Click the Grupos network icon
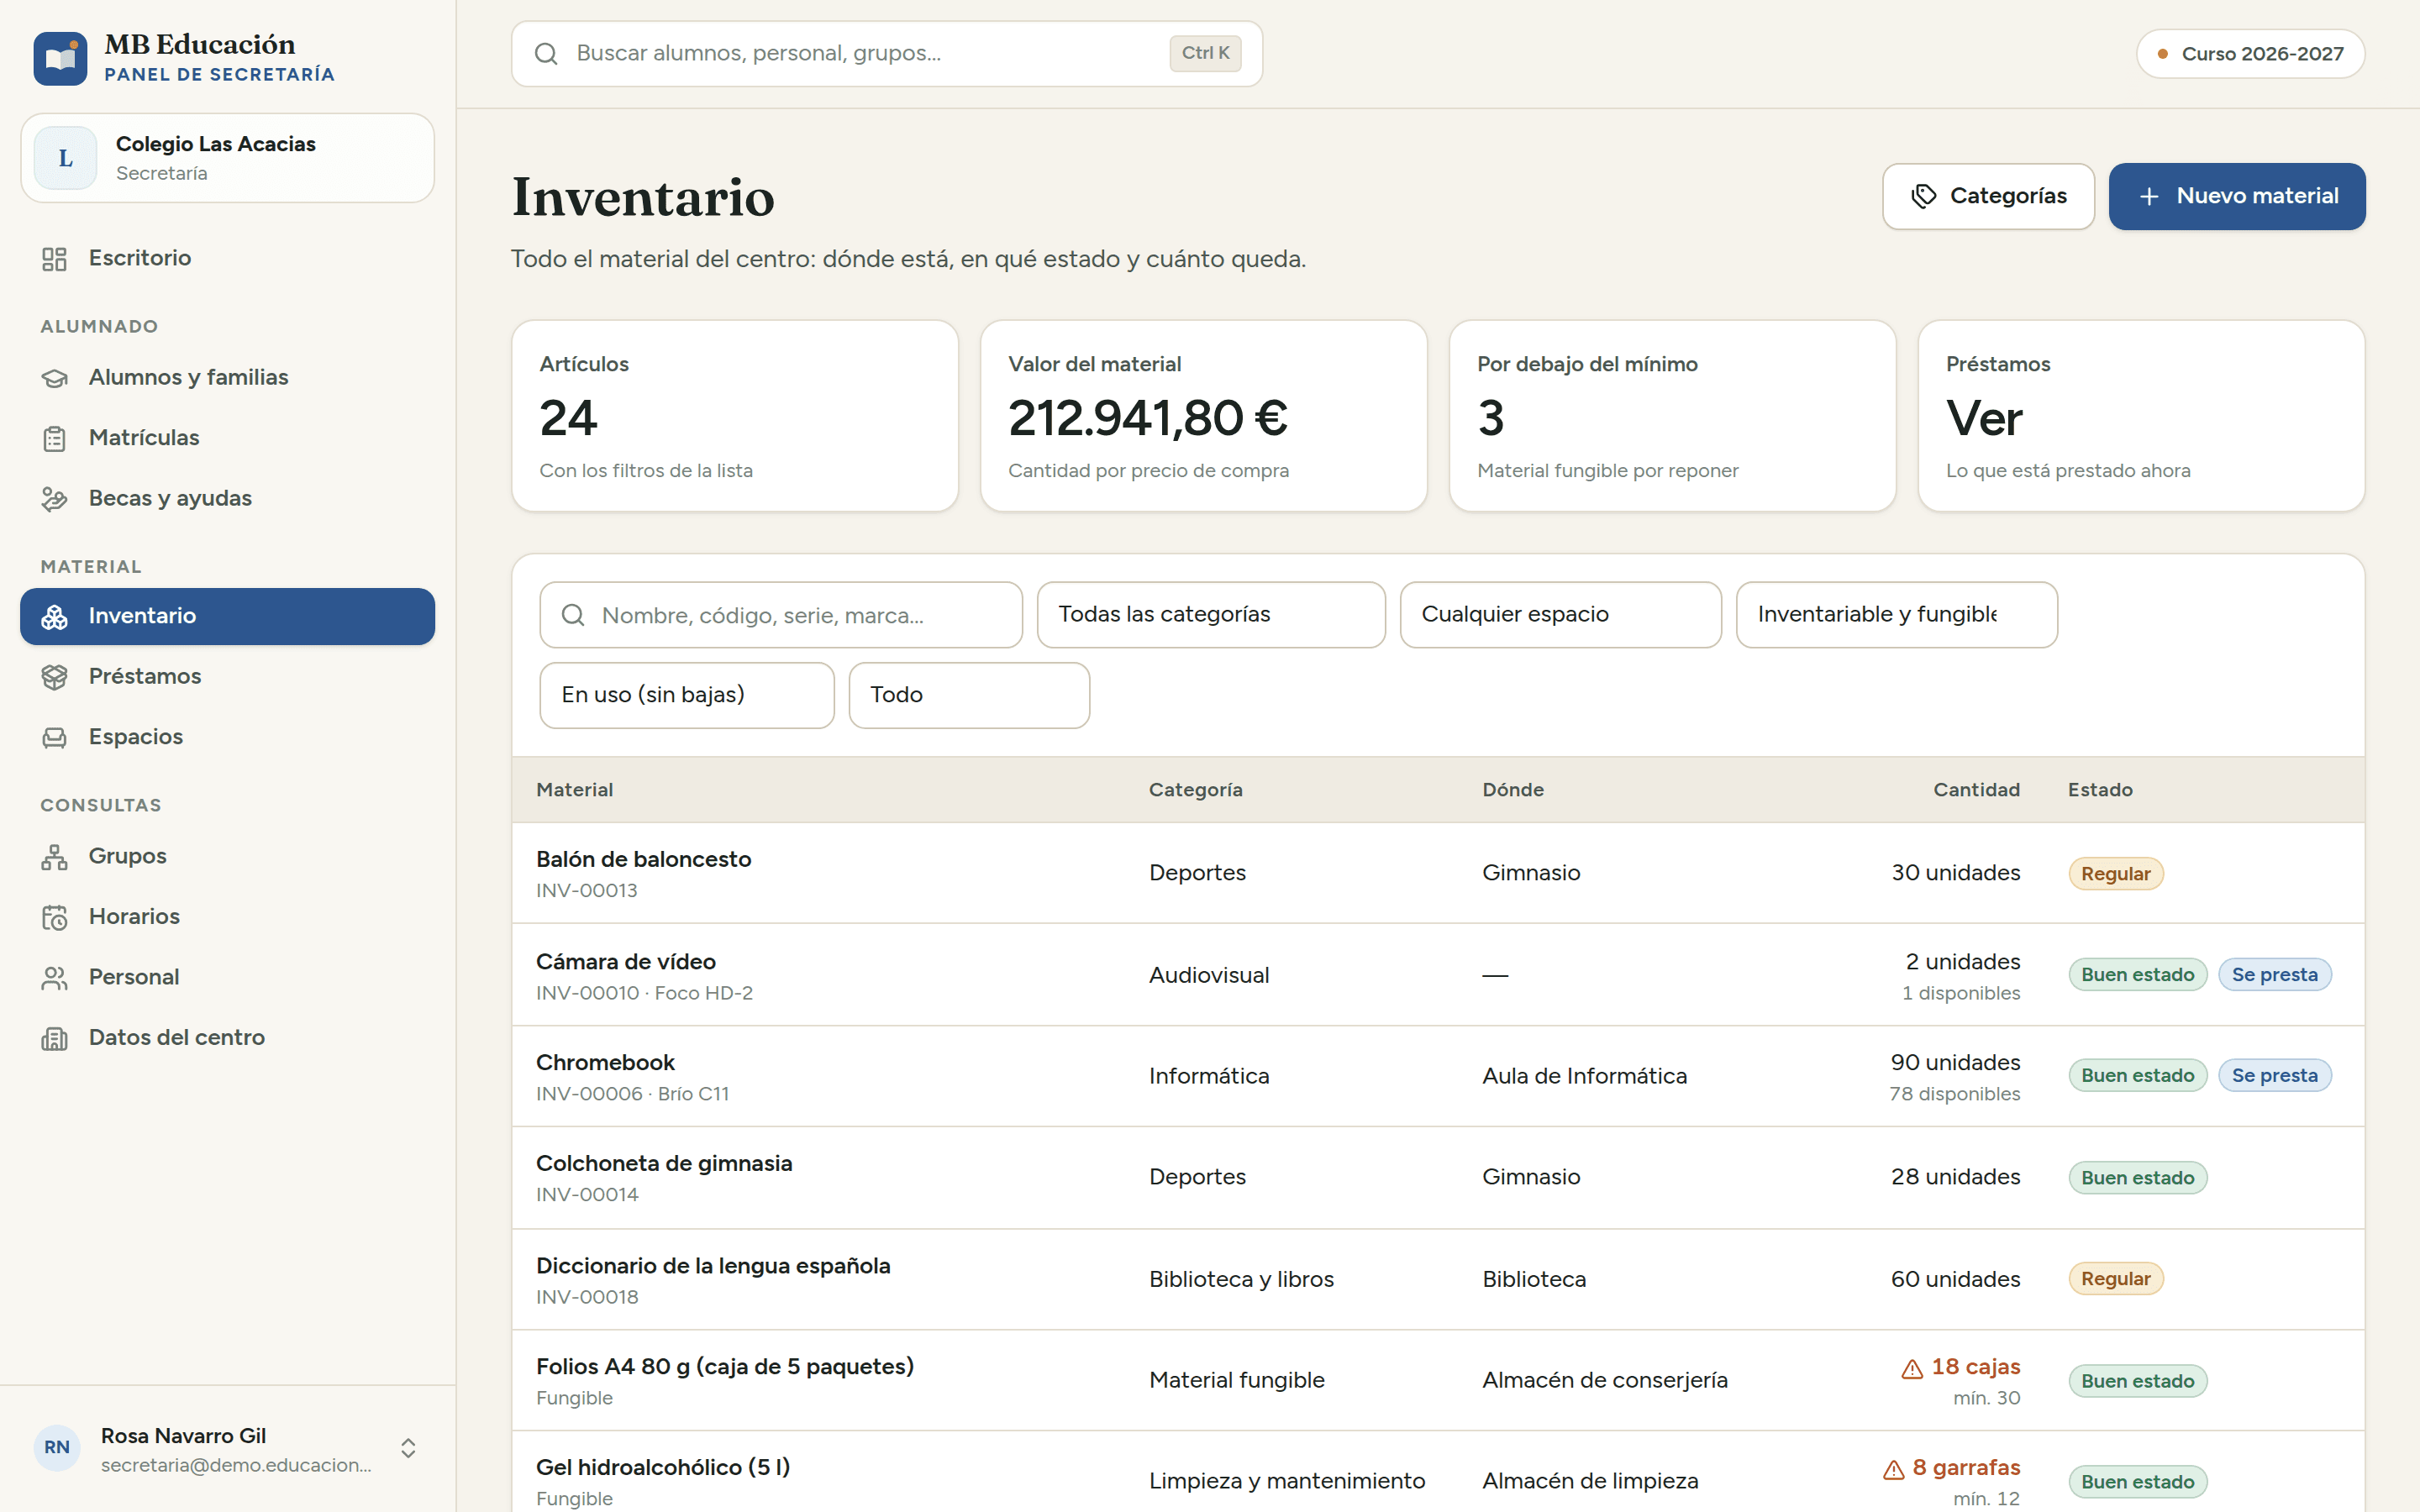The height and width of the screenshot is (1512, 2420). [54, 857]
